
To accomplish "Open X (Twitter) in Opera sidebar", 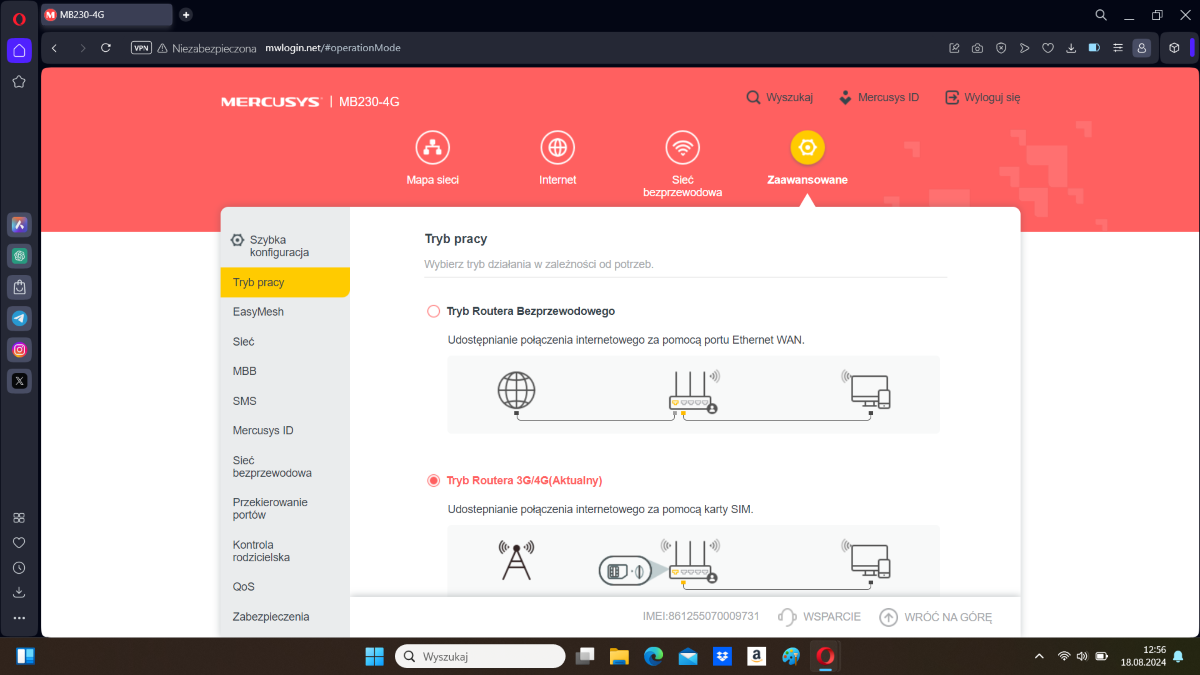I will [19, 380].
